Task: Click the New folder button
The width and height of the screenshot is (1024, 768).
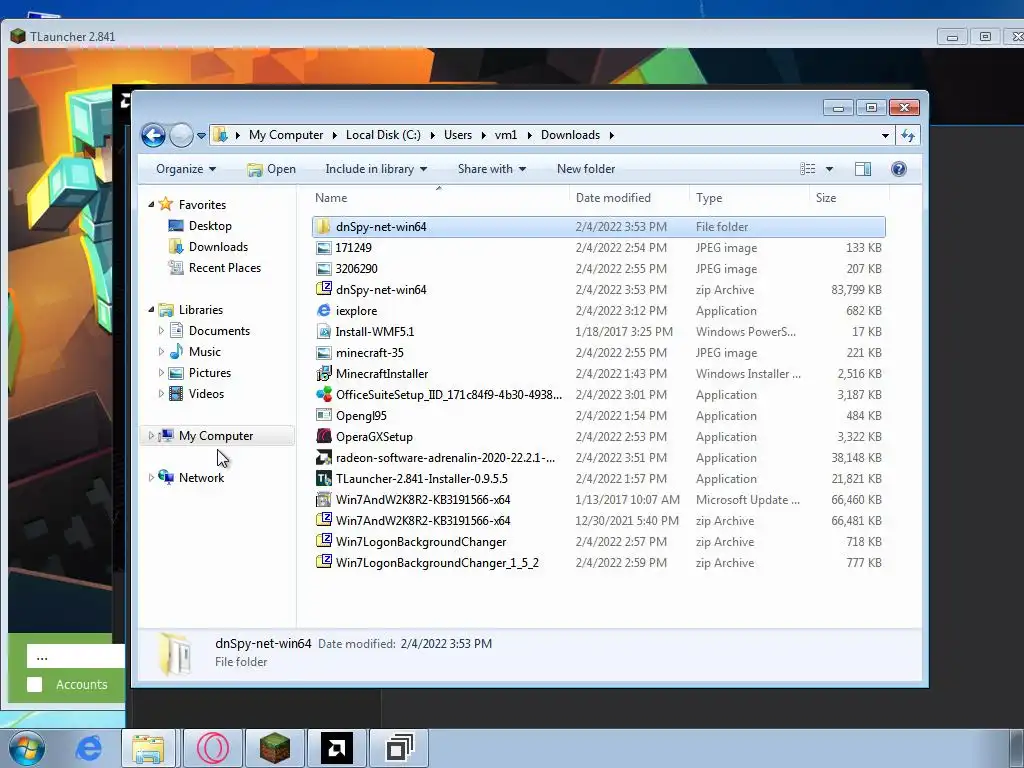Action: click(x=586, y=169)
